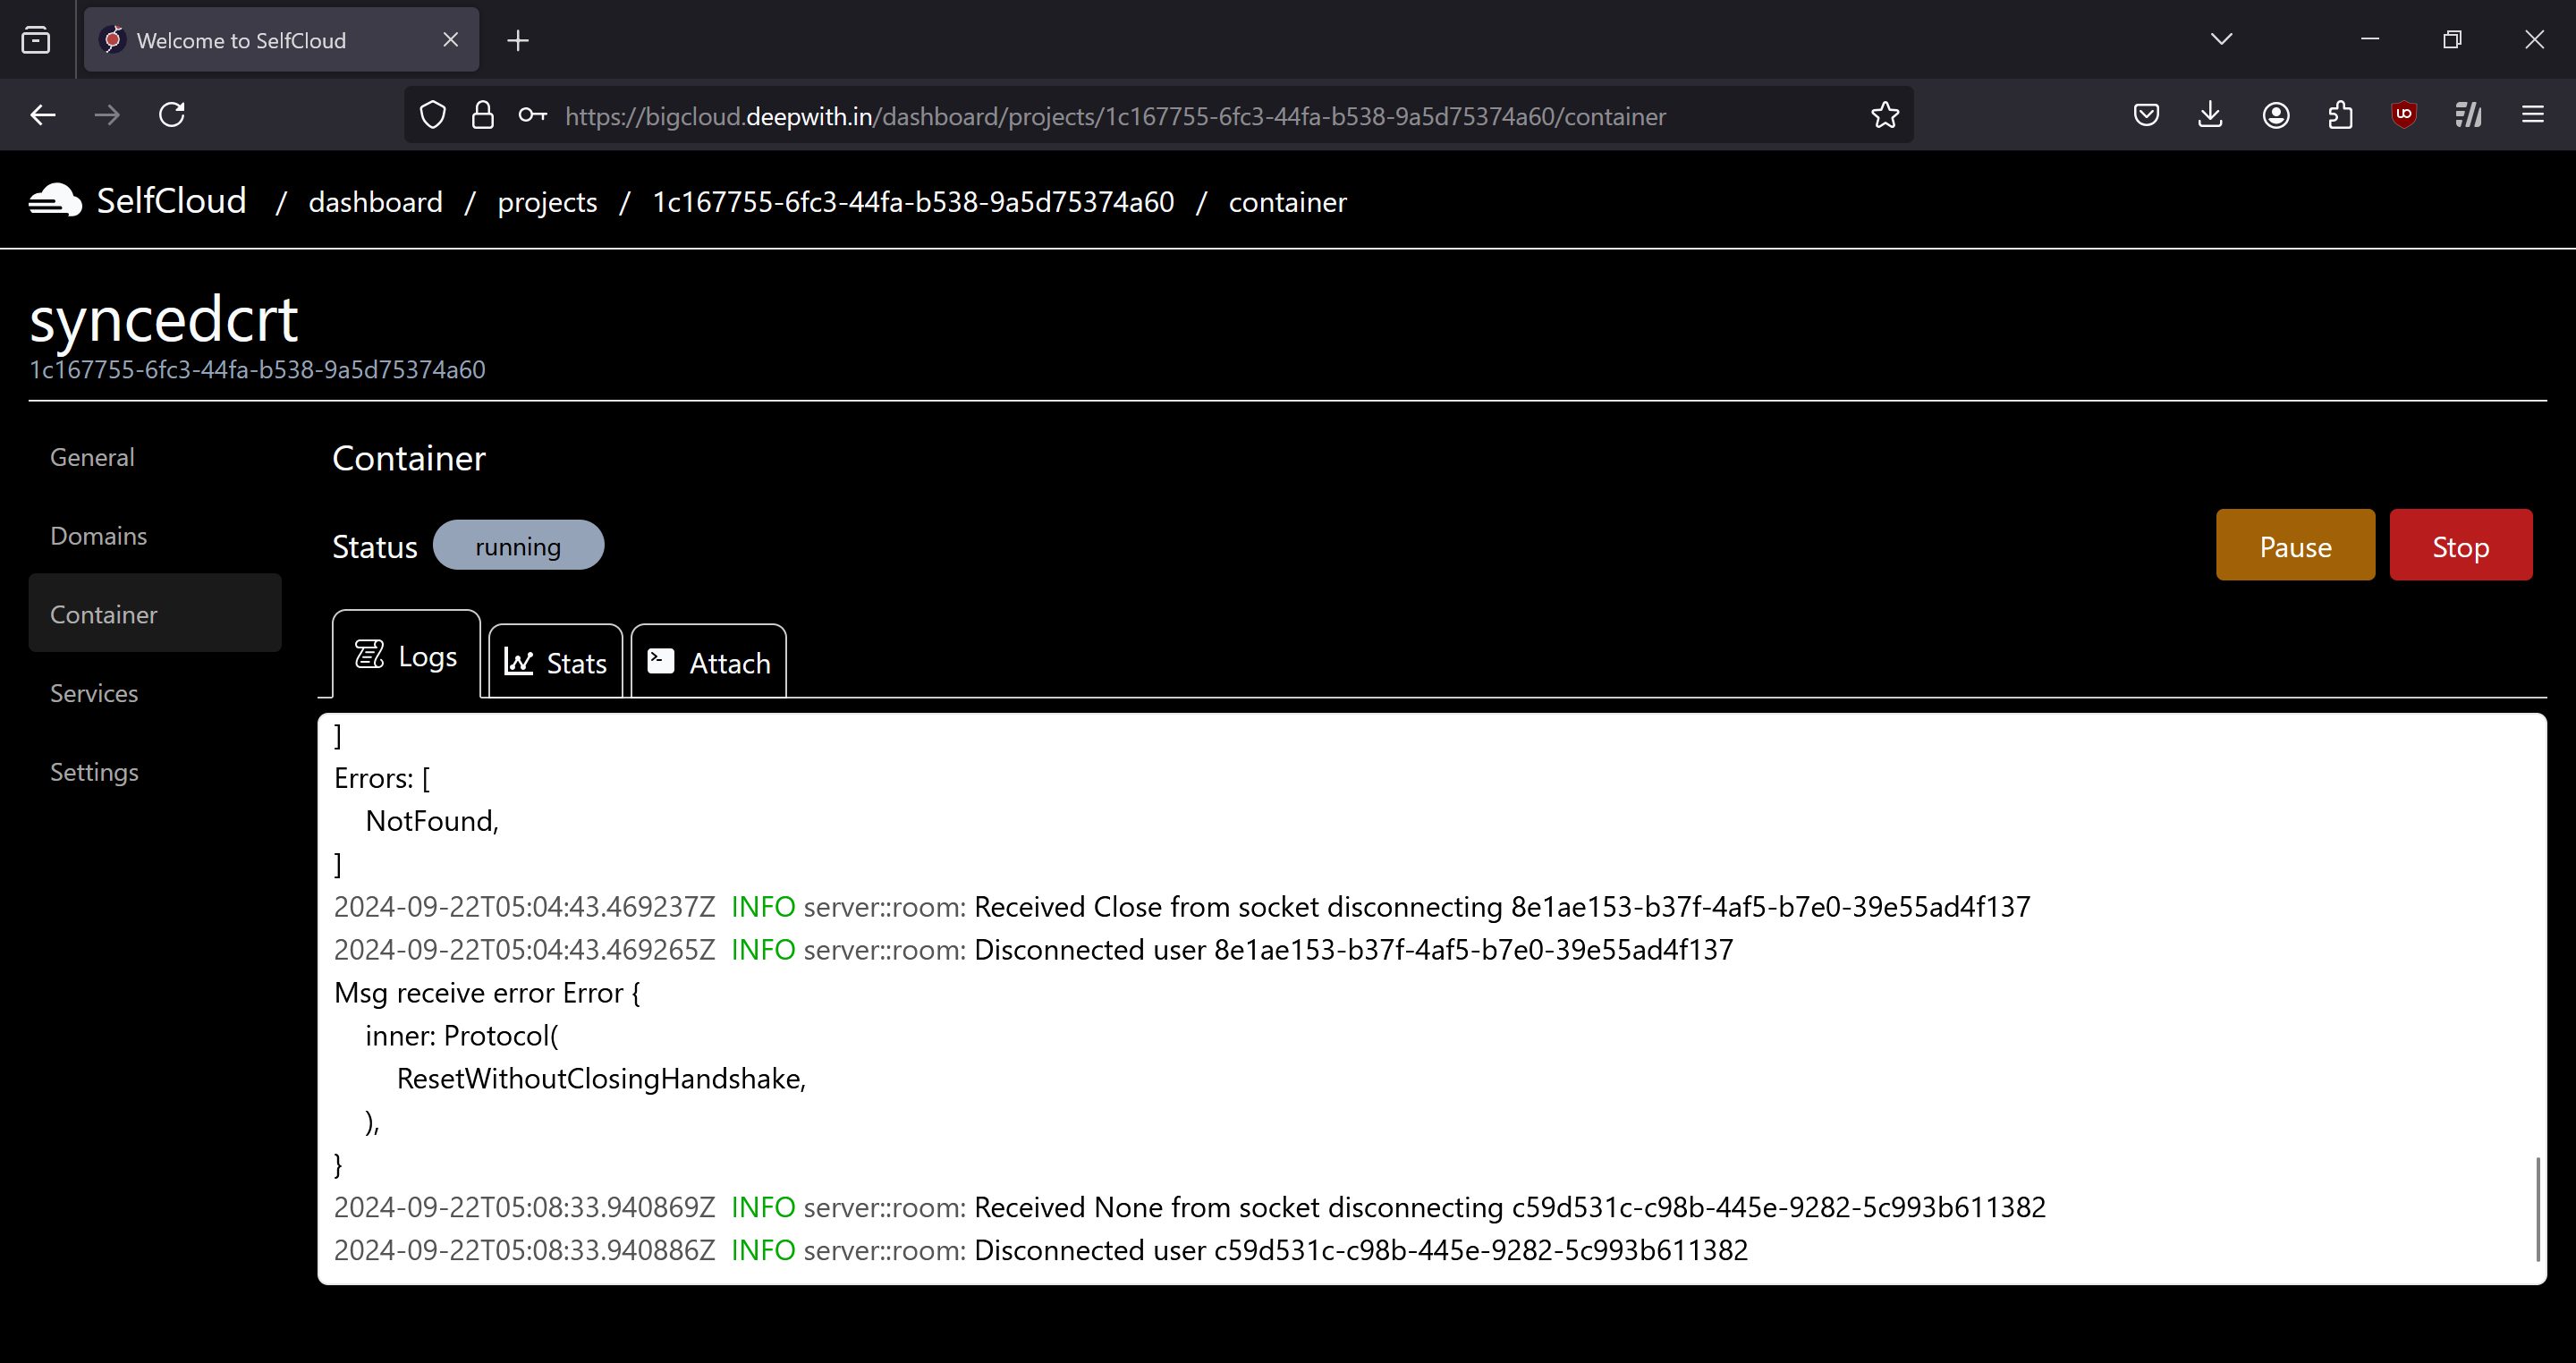Image resolution: width=2576 pixels, height=1363 pixels.
Task: View browser downloads
Action: [x=2210, y=114]
